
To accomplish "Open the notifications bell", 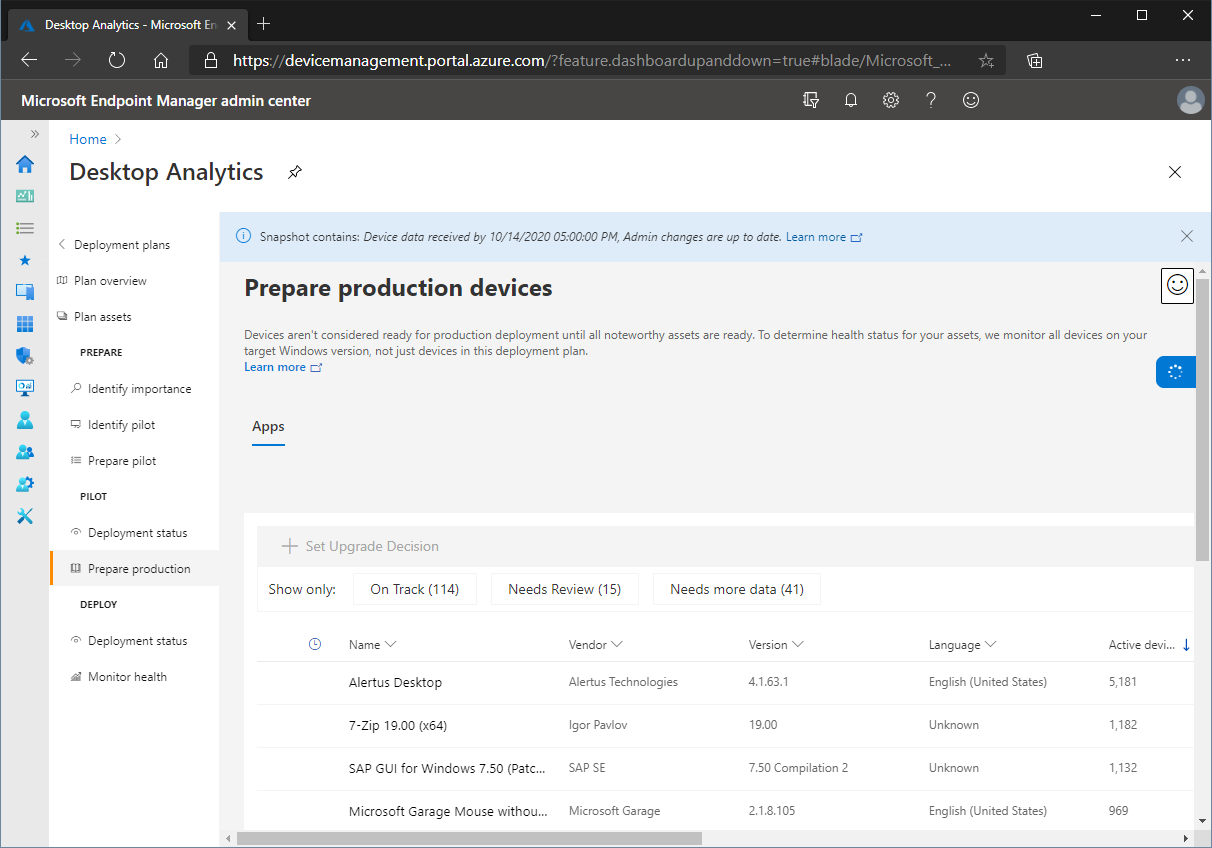I will (851, 100).
